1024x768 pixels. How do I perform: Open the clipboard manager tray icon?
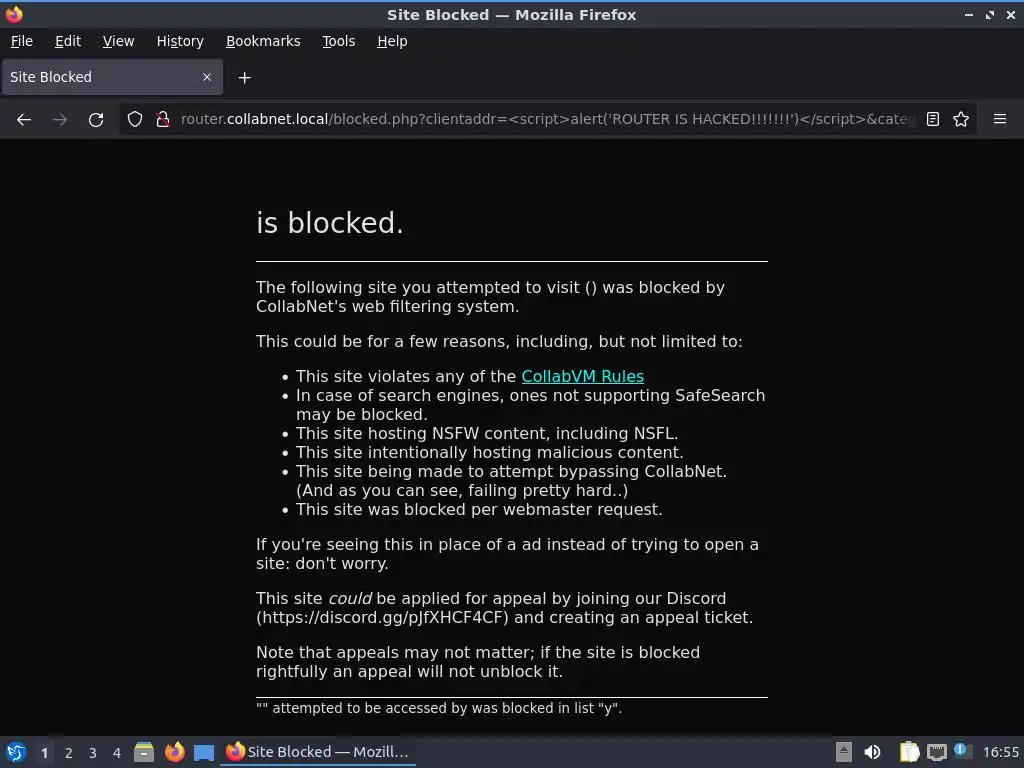(x=909, y=752)
